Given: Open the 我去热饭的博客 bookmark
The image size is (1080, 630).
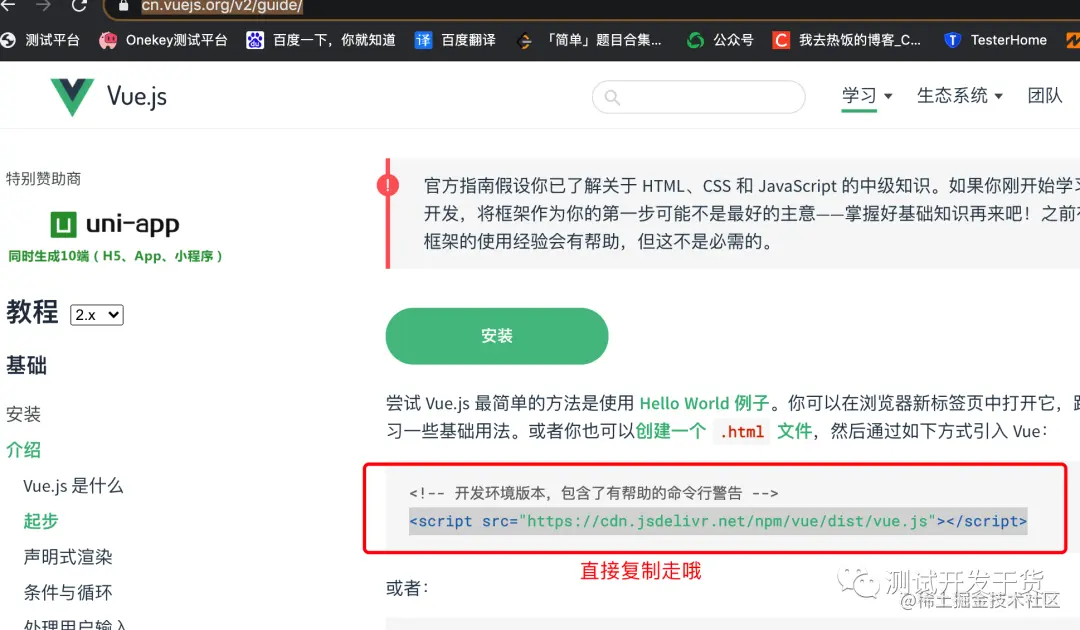Looking at the screenshot, I should (845, 40).
